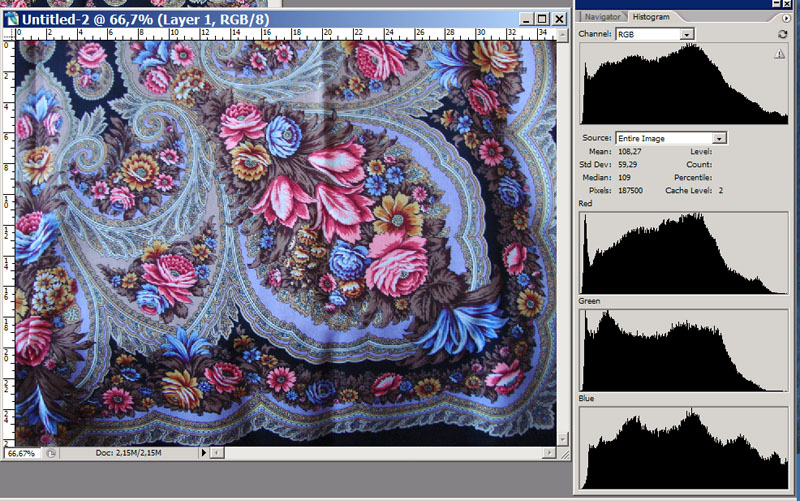Open the Source dropdown showing Entire Image
The image size is (800, 501).
[x=719, y=138]
